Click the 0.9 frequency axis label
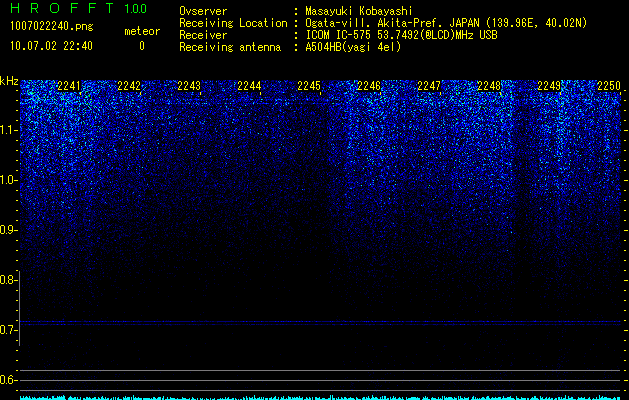Image resolution: width=629 pixels, height=400 pixels. click(x=9, y=230)
